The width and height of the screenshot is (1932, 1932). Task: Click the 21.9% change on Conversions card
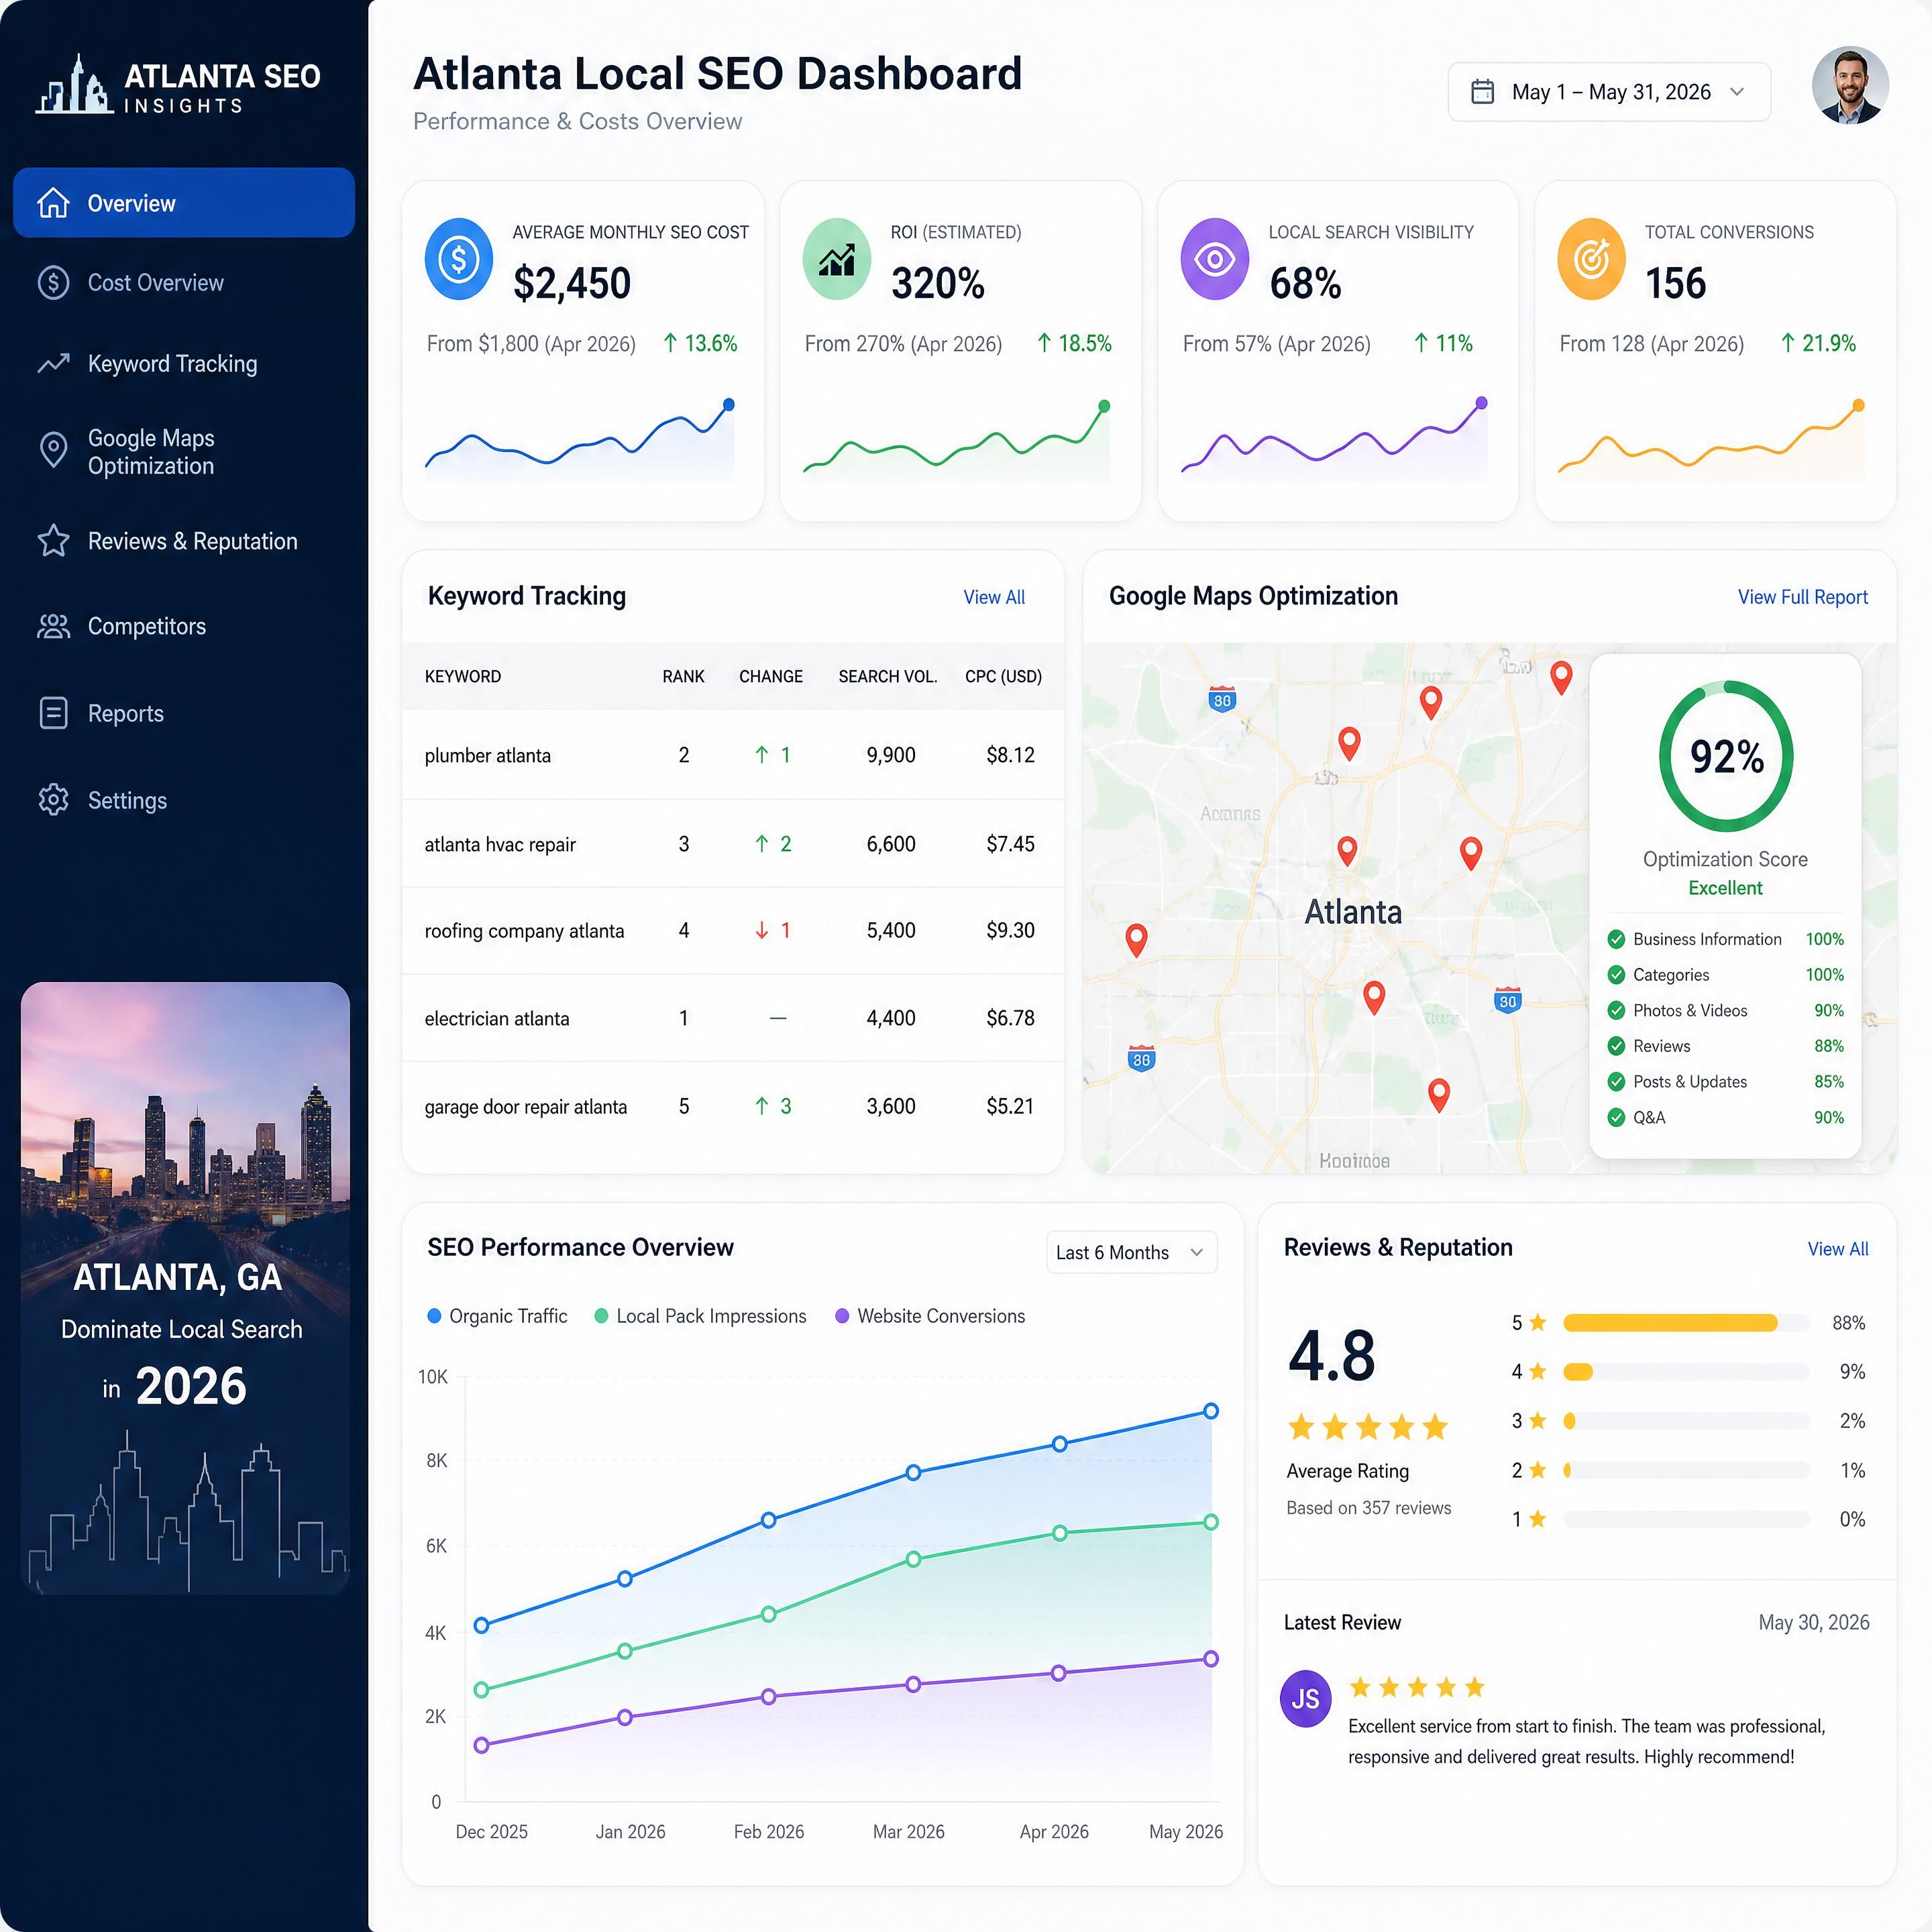click(1818, 343)
